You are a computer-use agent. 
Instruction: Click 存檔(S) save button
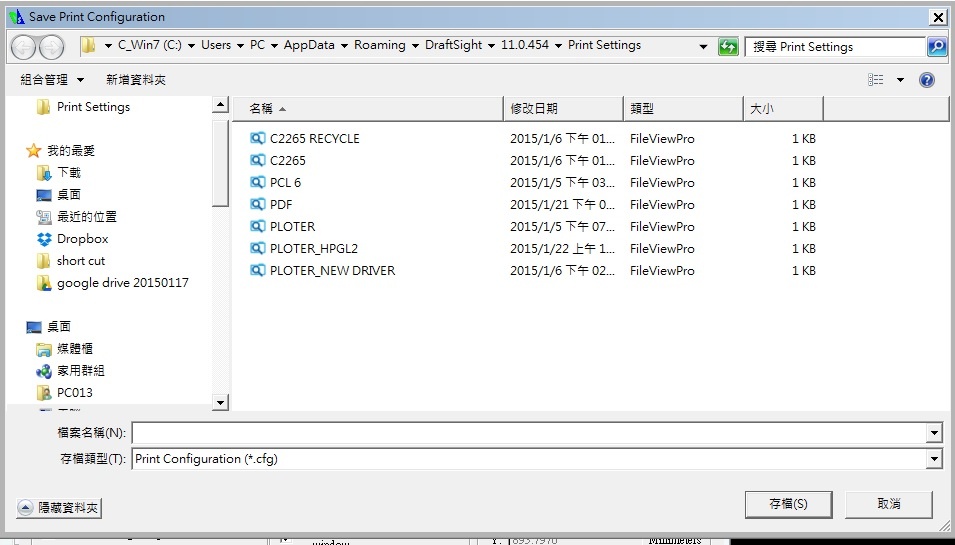pyautogui.click(x=788, y=504)
